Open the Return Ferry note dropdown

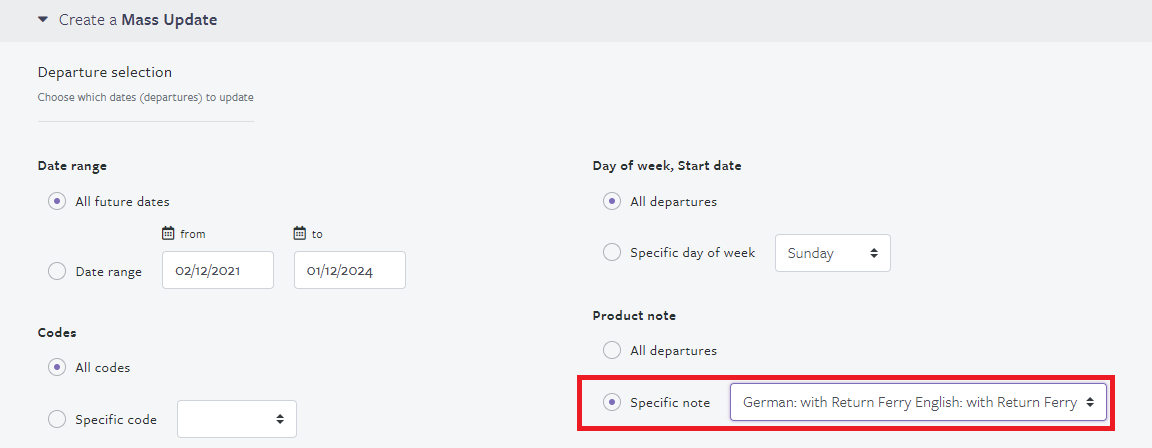pyautogui.click(x=917, y=402)
